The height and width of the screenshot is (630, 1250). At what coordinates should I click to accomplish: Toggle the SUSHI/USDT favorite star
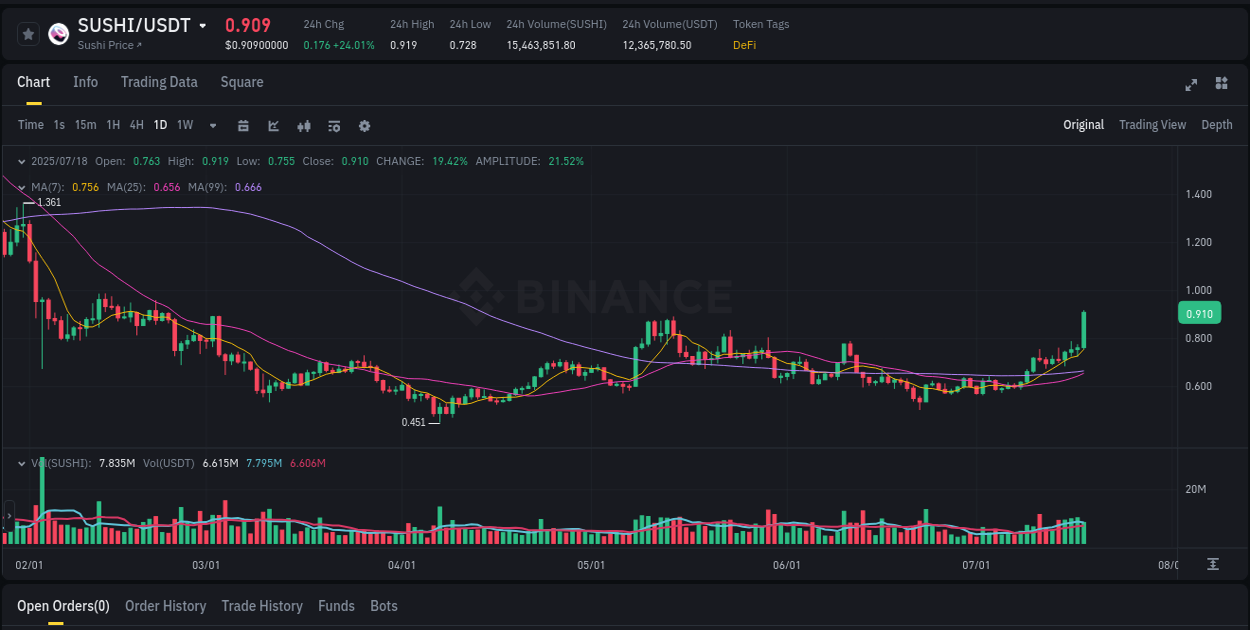28,33
